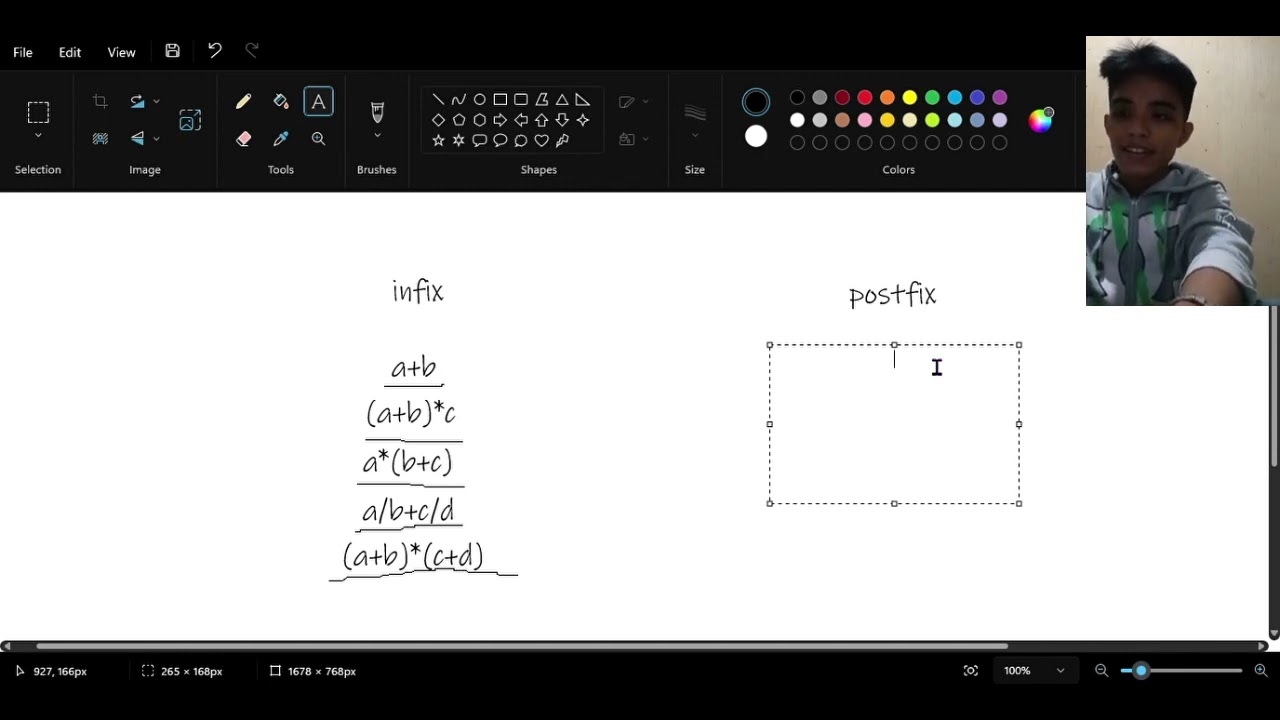Image resolution: width=1280 pixels, height=720 pixels.
Task: Select the Fill bucket tool
Action: [x=281, y=102]
